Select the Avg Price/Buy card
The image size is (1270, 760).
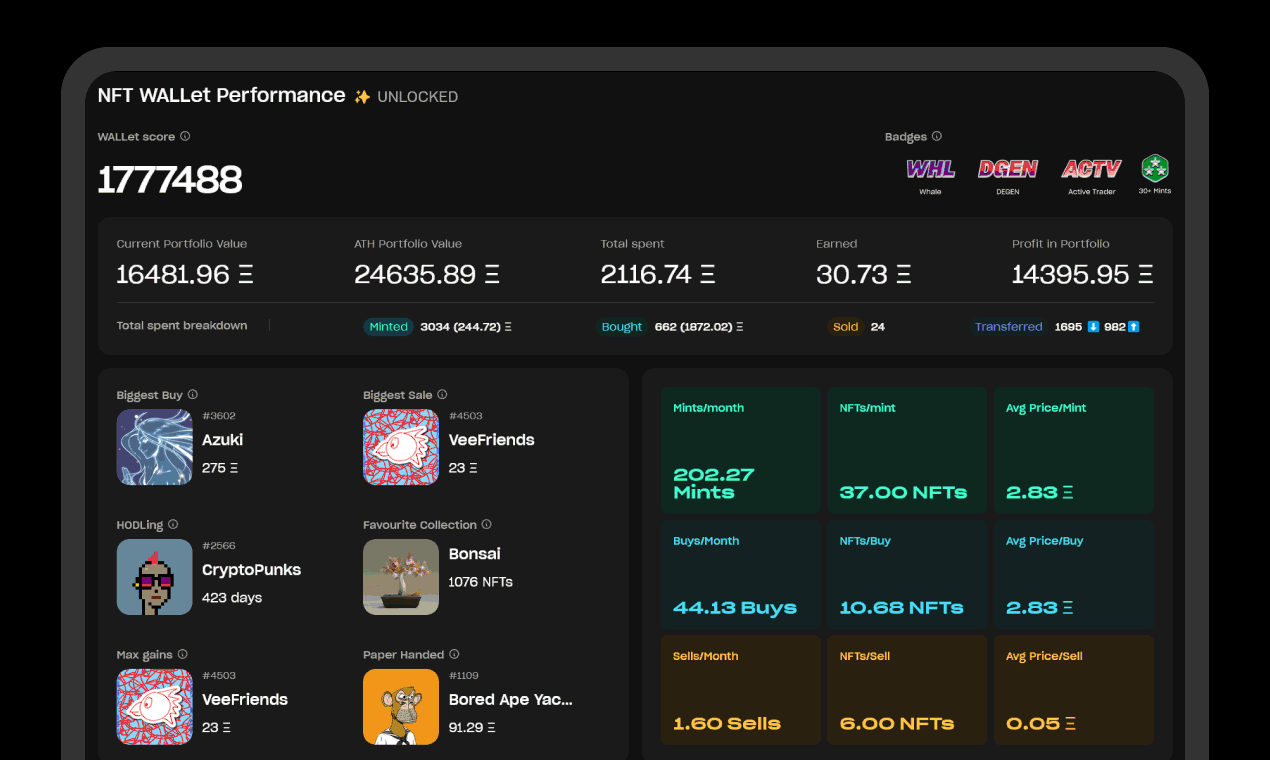1073,574
